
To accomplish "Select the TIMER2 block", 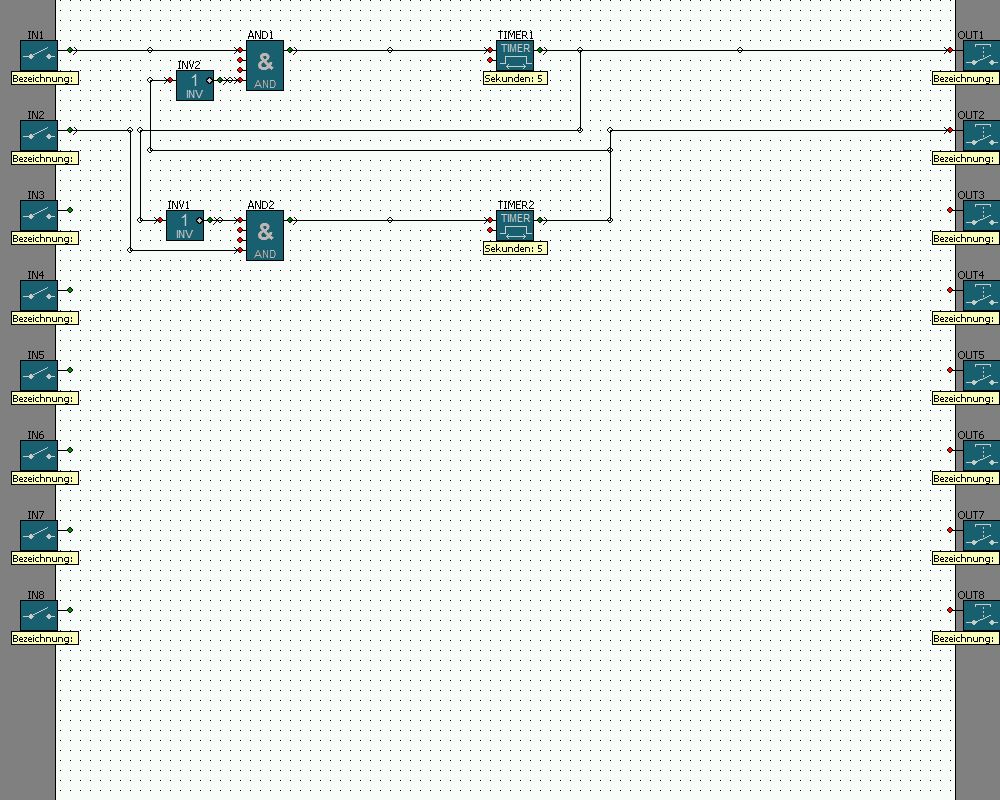I will (x=515, y=225).
